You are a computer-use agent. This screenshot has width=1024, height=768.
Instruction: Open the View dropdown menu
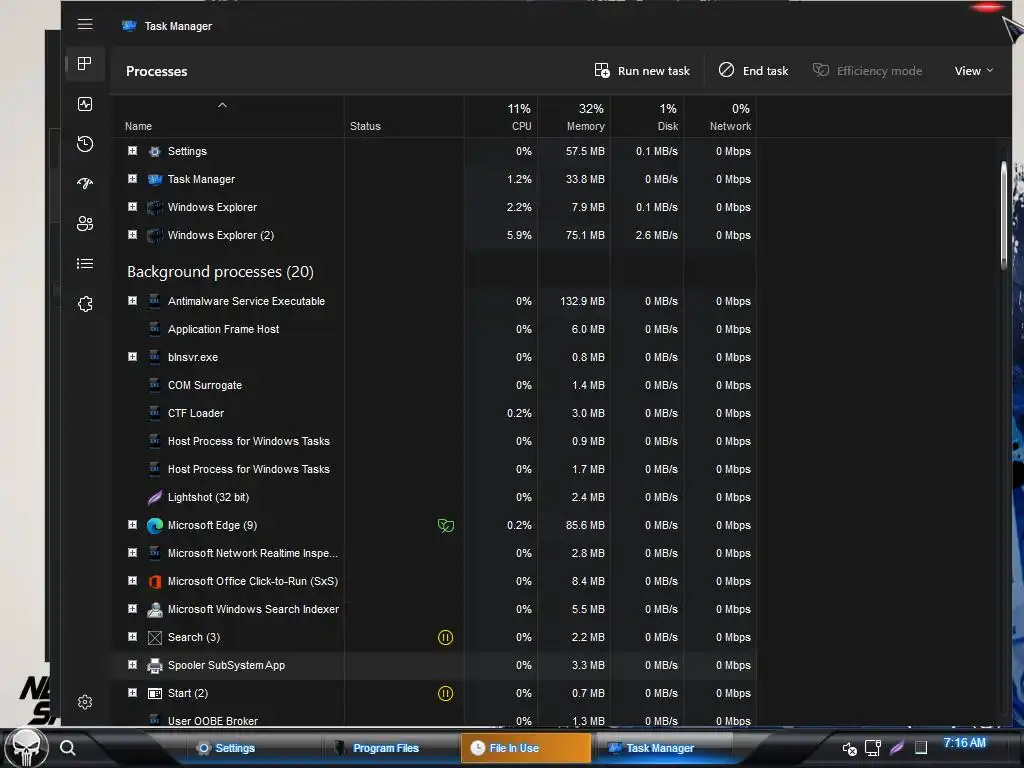(974, 71)
